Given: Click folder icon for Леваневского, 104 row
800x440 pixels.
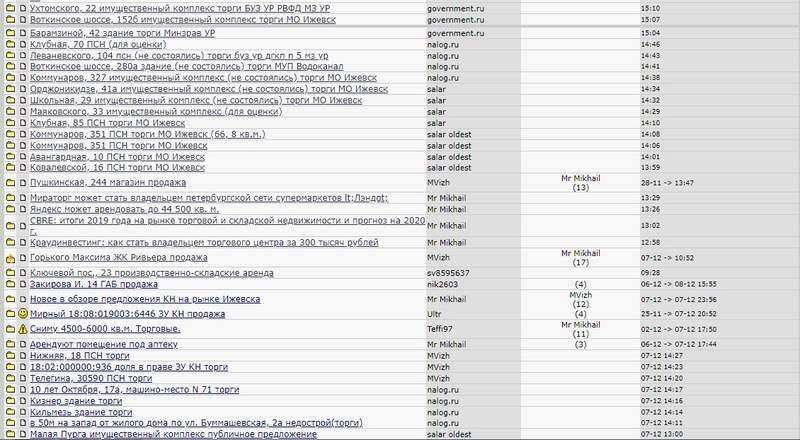Looking at the screenshot, I should (x=10, y=55).
